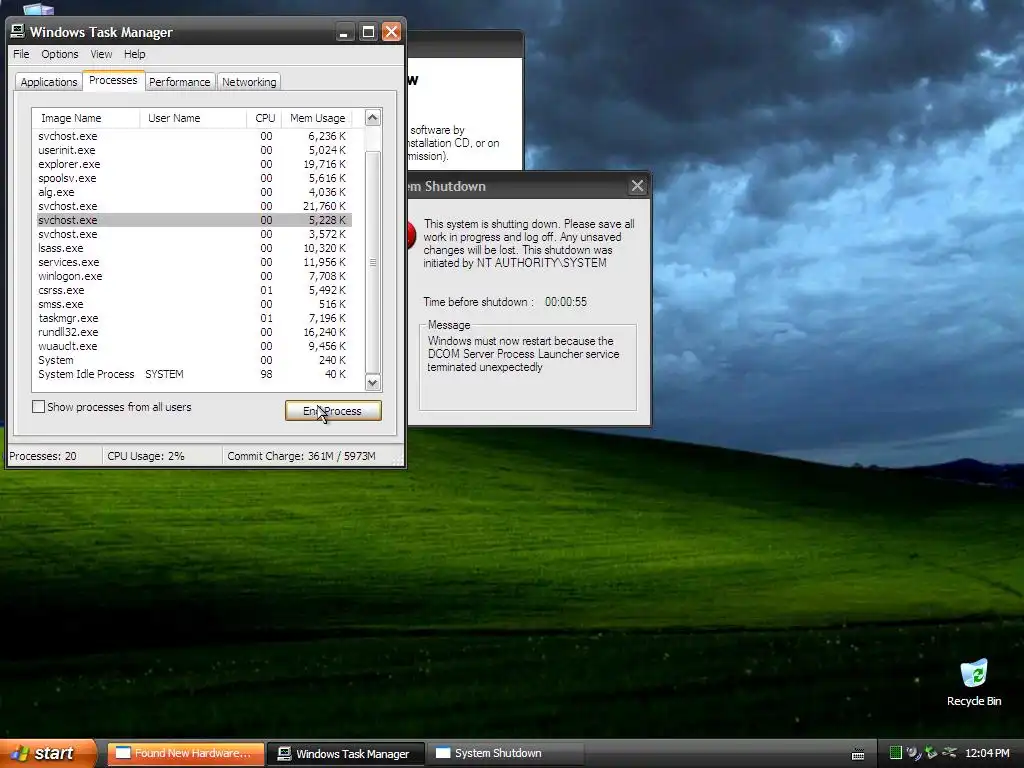The height and width of the screenshot is (768, 1024).
Task: Sort processes by CPU column
Action: coord(264,118)
